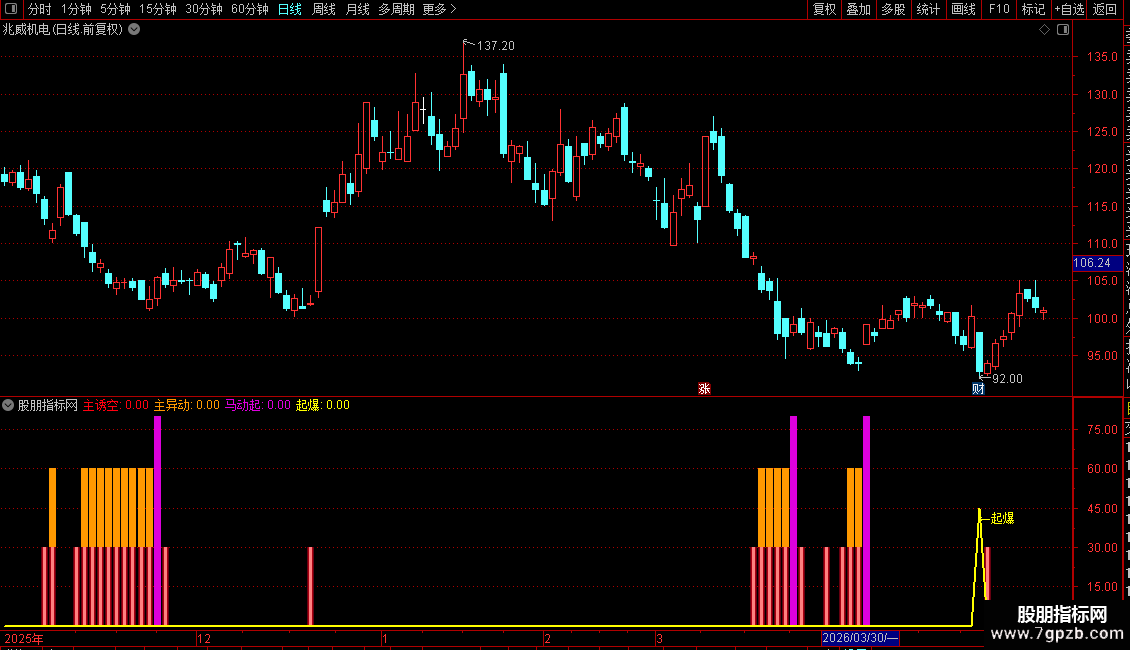The height and width of the screenshot is (650, 1130).
Task: Click the +自选 add to watchlist button
Action: [1069, 9]
